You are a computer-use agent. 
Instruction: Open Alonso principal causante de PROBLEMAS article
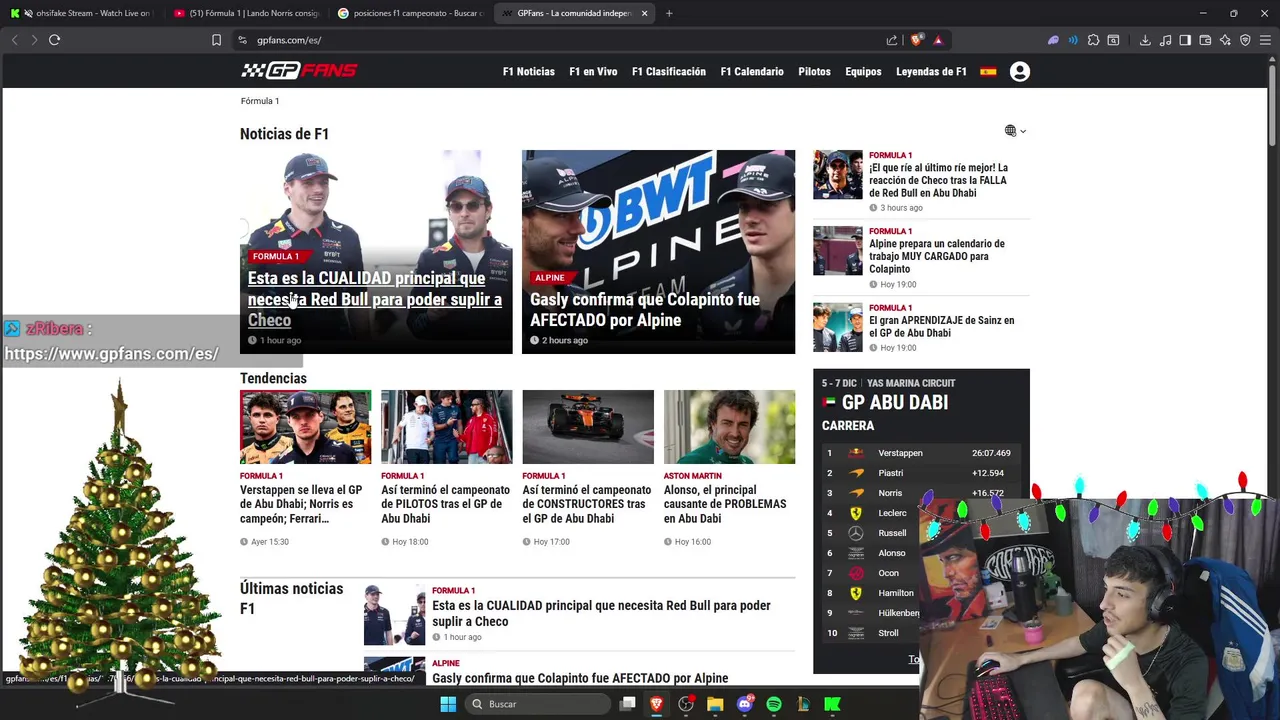[x=725, y=497]
